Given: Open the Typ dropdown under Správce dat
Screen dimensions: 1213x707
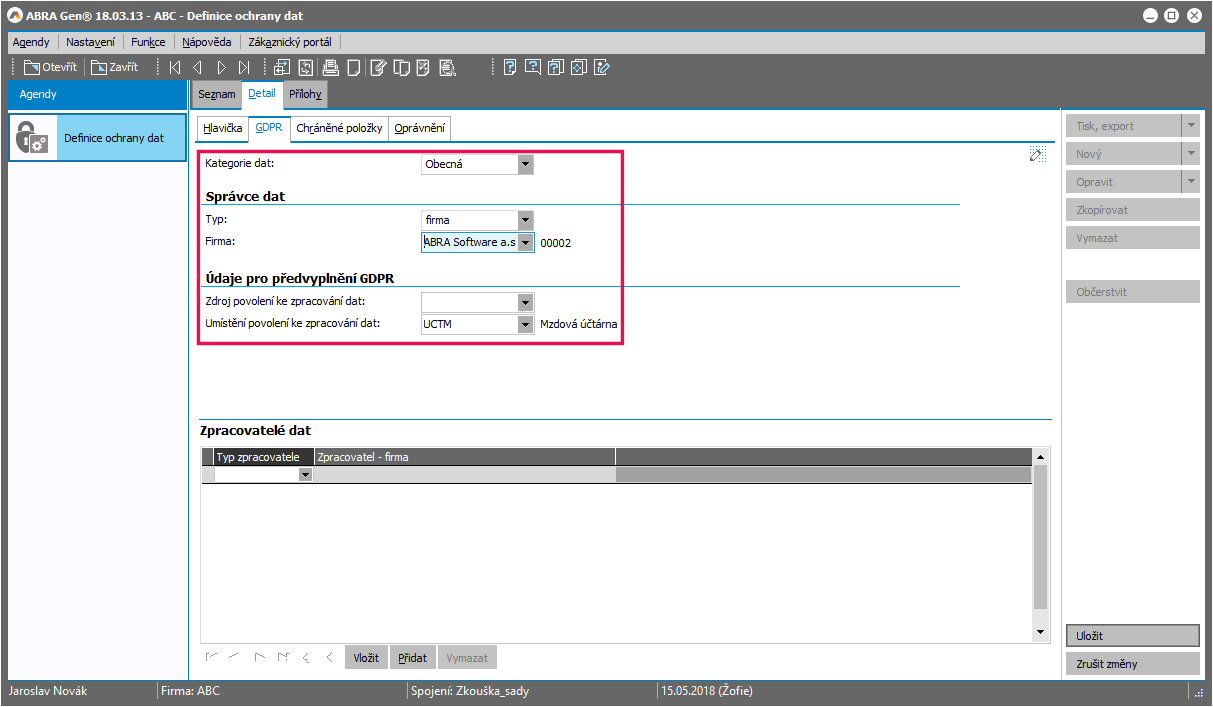Looking at the screenshot, I should point(525,220).
